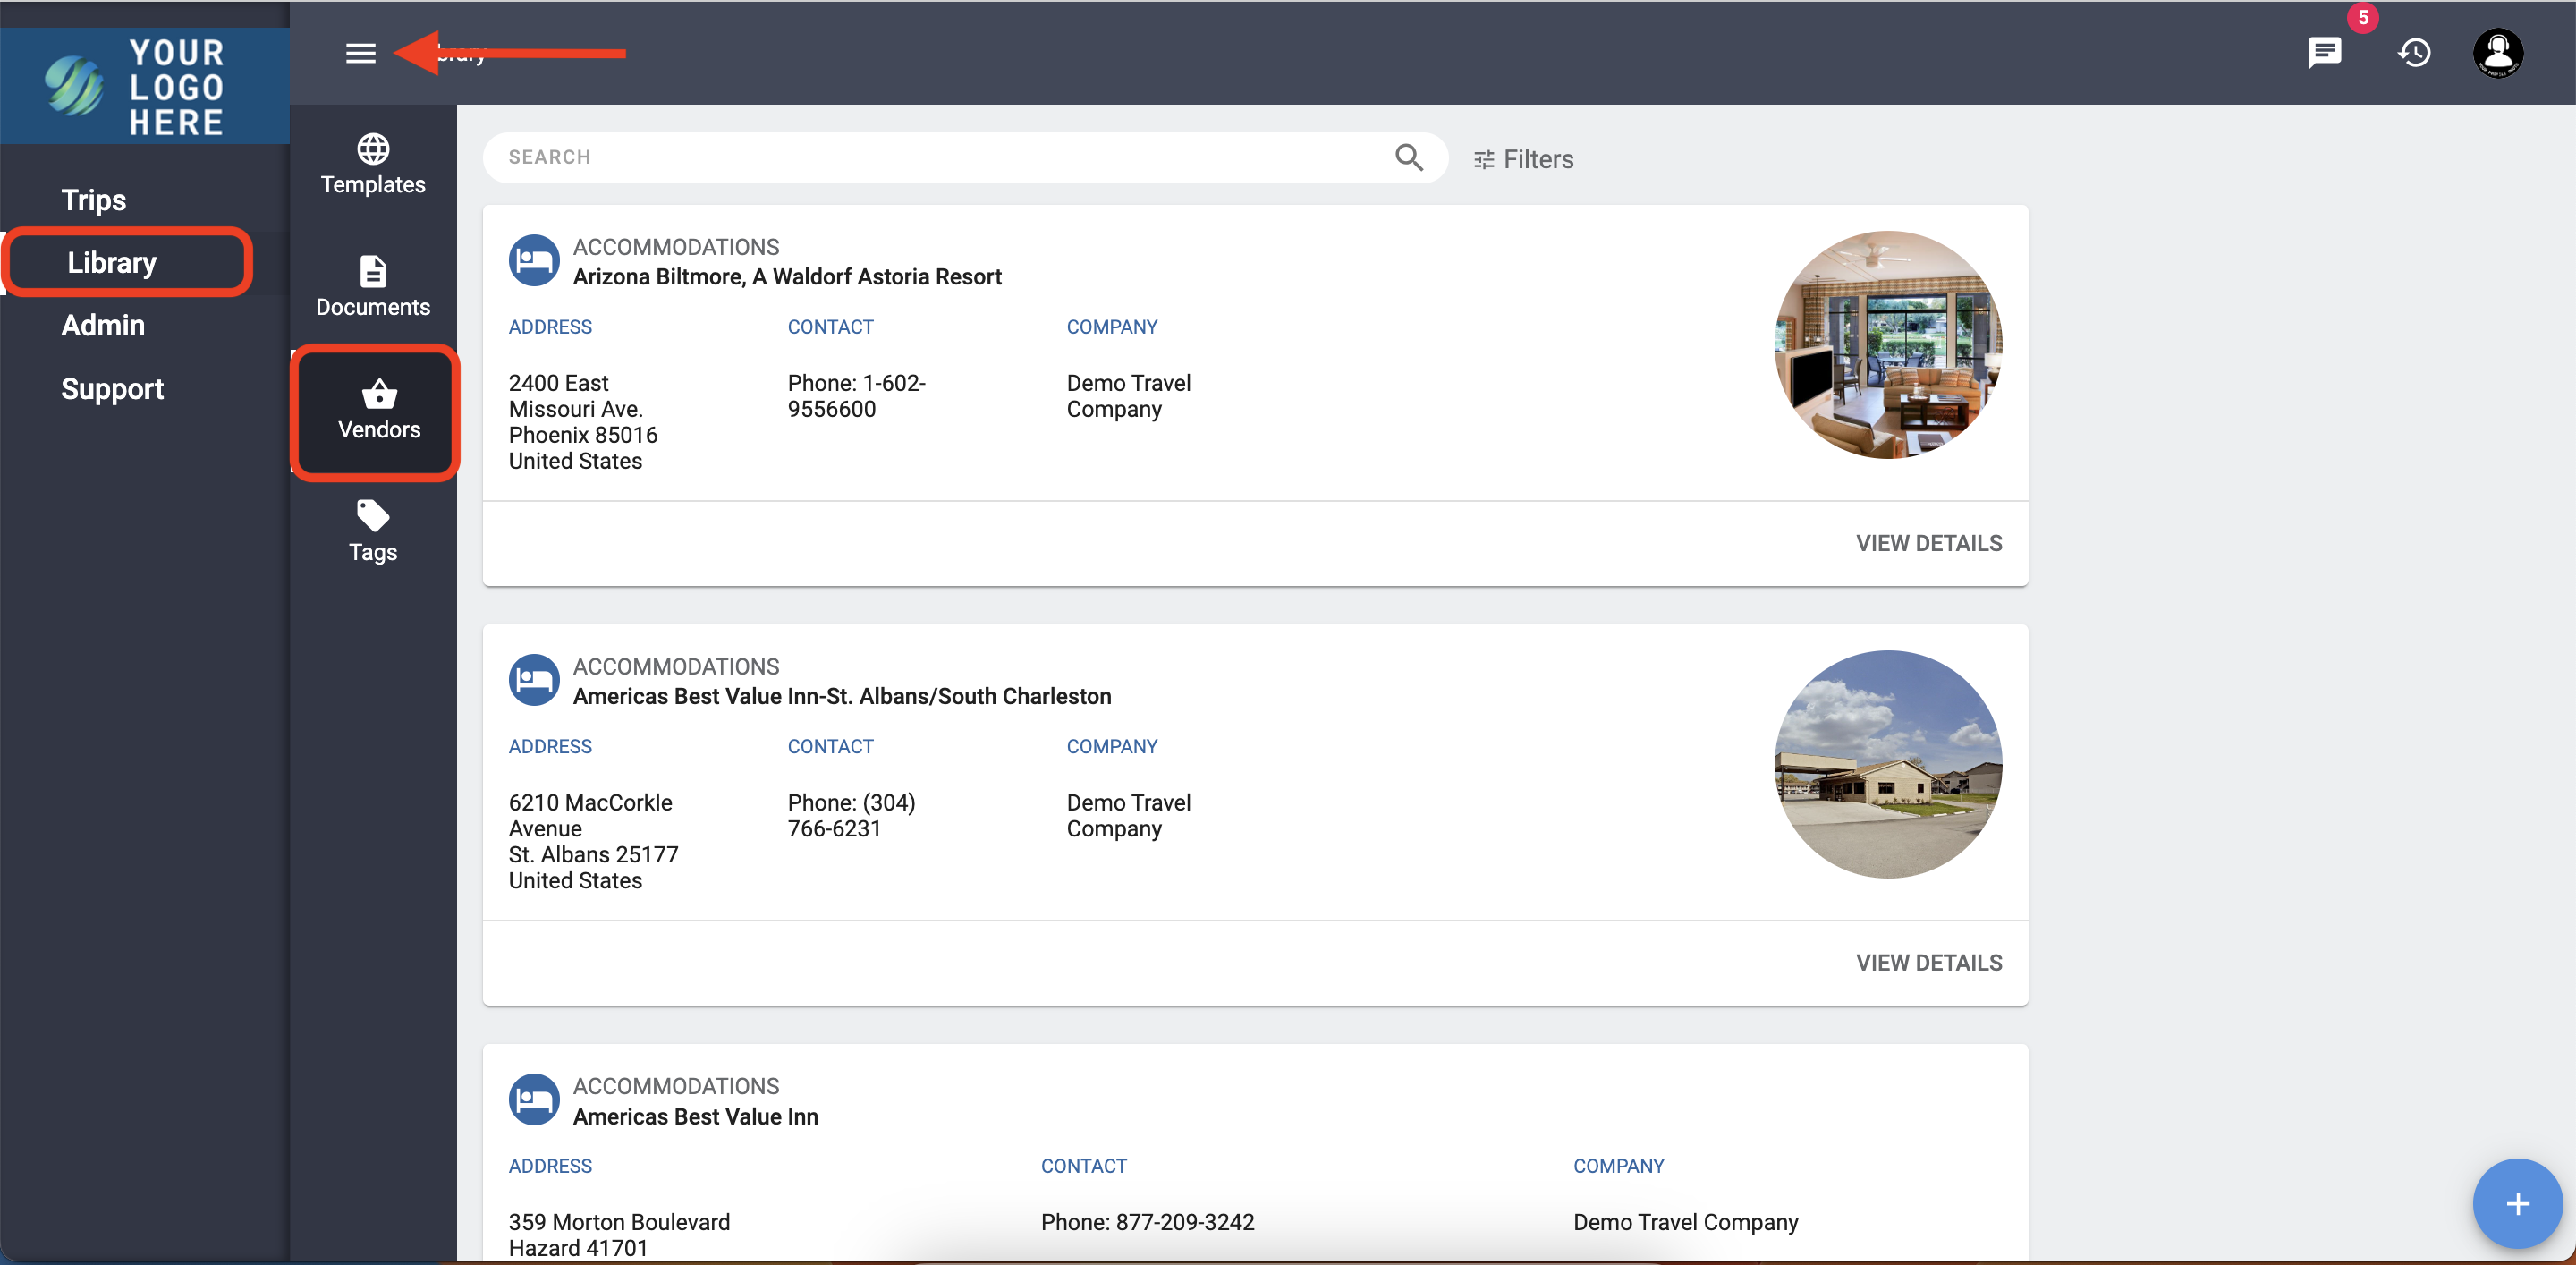Toggle the hamburger menu icon
2576x1265 pixels.
click(x=360, y=53)
